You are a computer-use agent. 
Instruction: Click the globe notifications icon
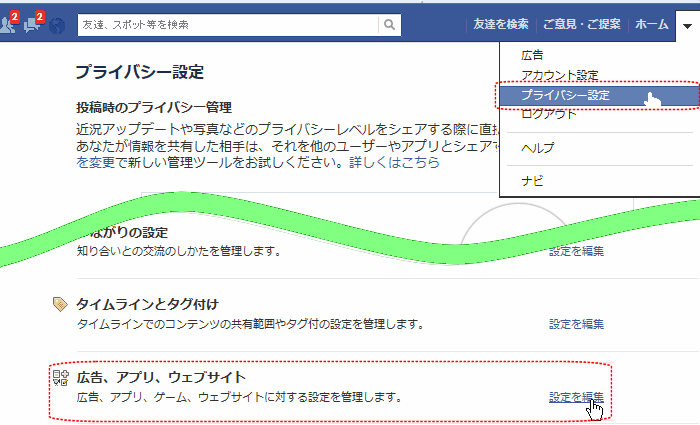[57, 24]
